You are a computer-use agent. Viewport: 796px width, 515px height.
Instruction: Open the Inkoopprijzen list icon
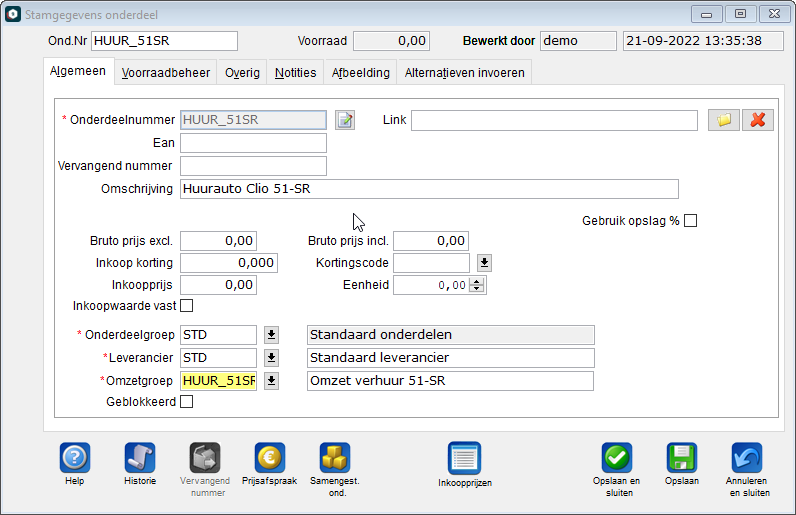pos(465,458)
